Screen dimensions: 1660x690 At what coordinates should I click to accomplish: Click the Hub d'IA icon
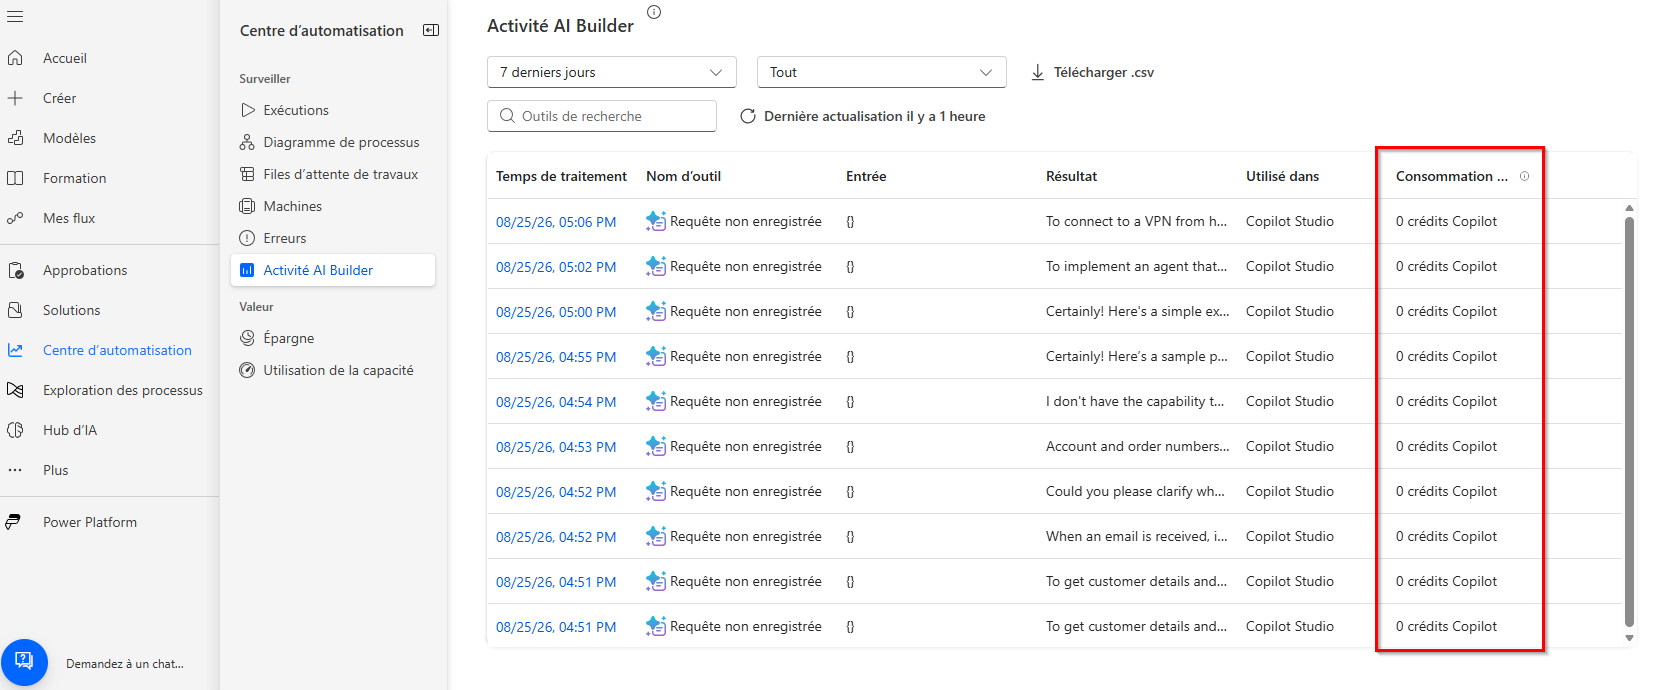(15, 430)
